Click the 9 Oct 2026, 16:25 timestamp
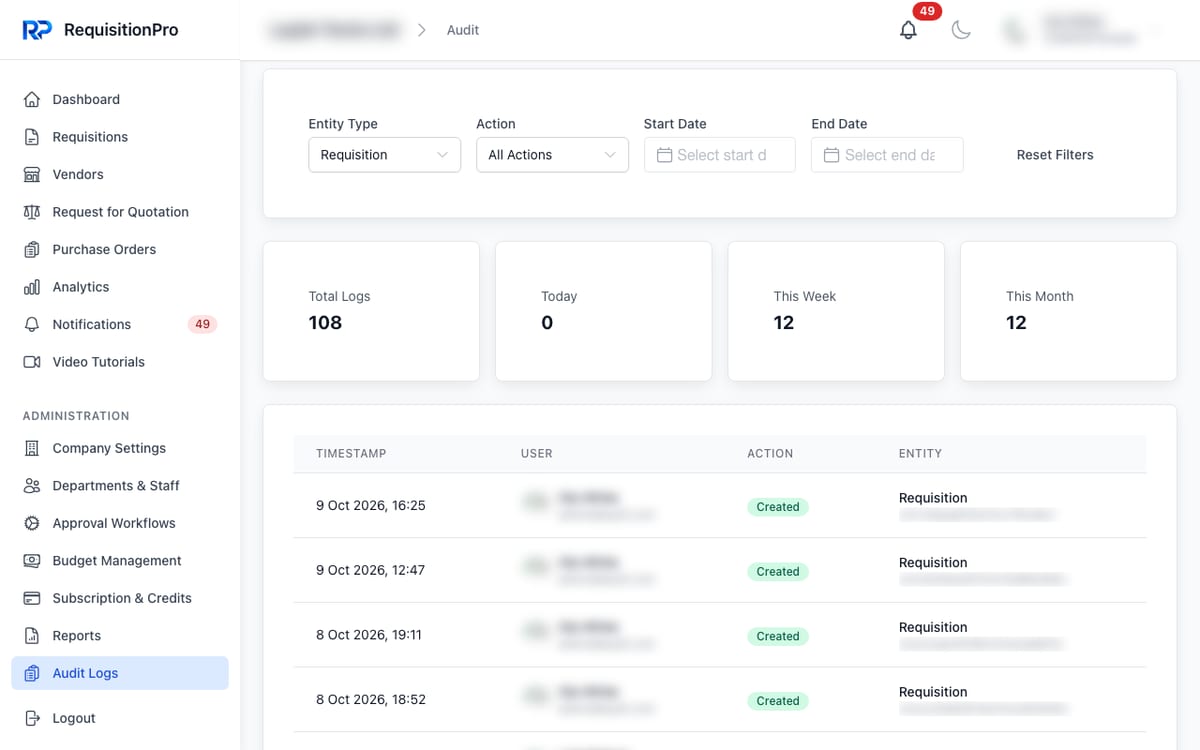The height and width of the screenshot is (750, 1200). pyautogui.click(x=371, y=506)
